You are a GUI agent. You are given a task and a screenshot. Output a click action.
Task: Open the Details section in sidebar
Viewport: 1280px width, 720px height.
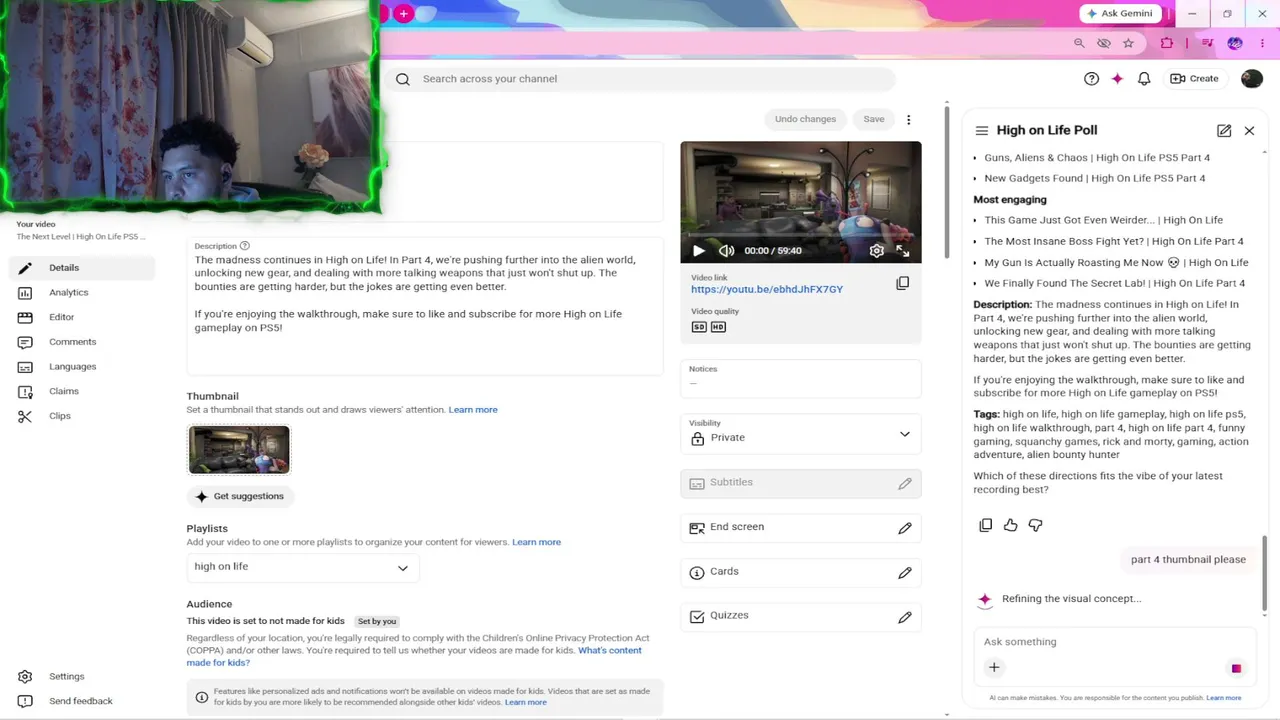click(x=82, y=268)
